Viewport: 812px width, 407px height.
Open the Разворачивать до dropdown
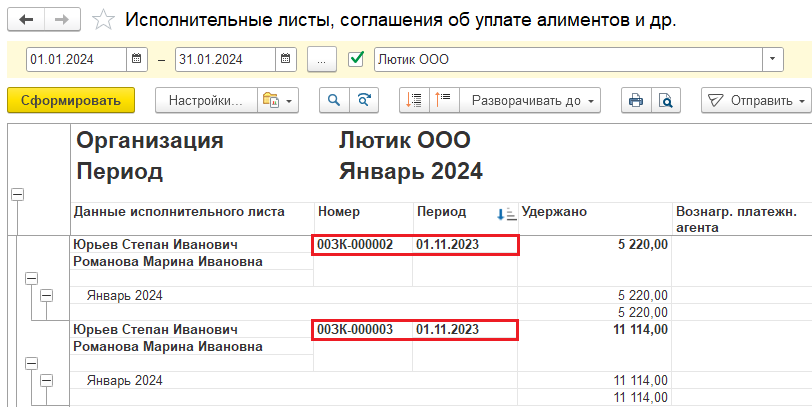530,100
